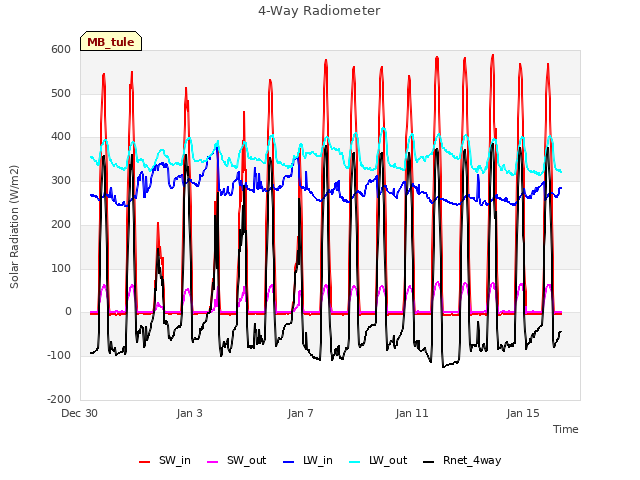Click the 600 y-axis tick label
Image resolution: width=640 pixels, height=480 pixels.
coord(61,50)
